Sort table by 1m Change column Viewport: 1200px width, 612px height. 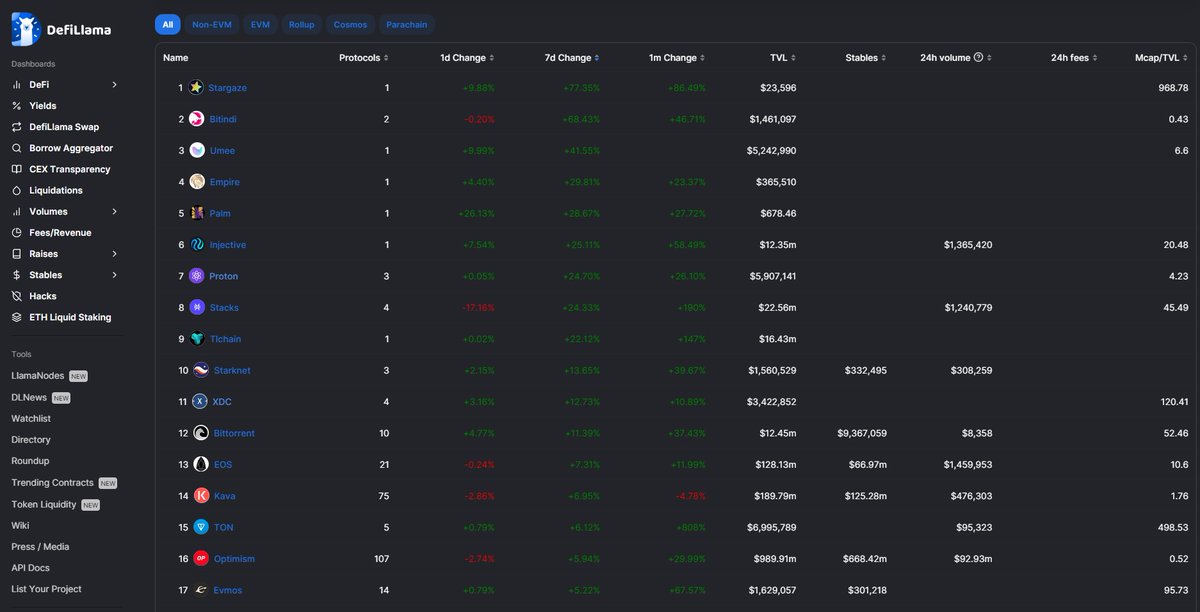[678, 58]
